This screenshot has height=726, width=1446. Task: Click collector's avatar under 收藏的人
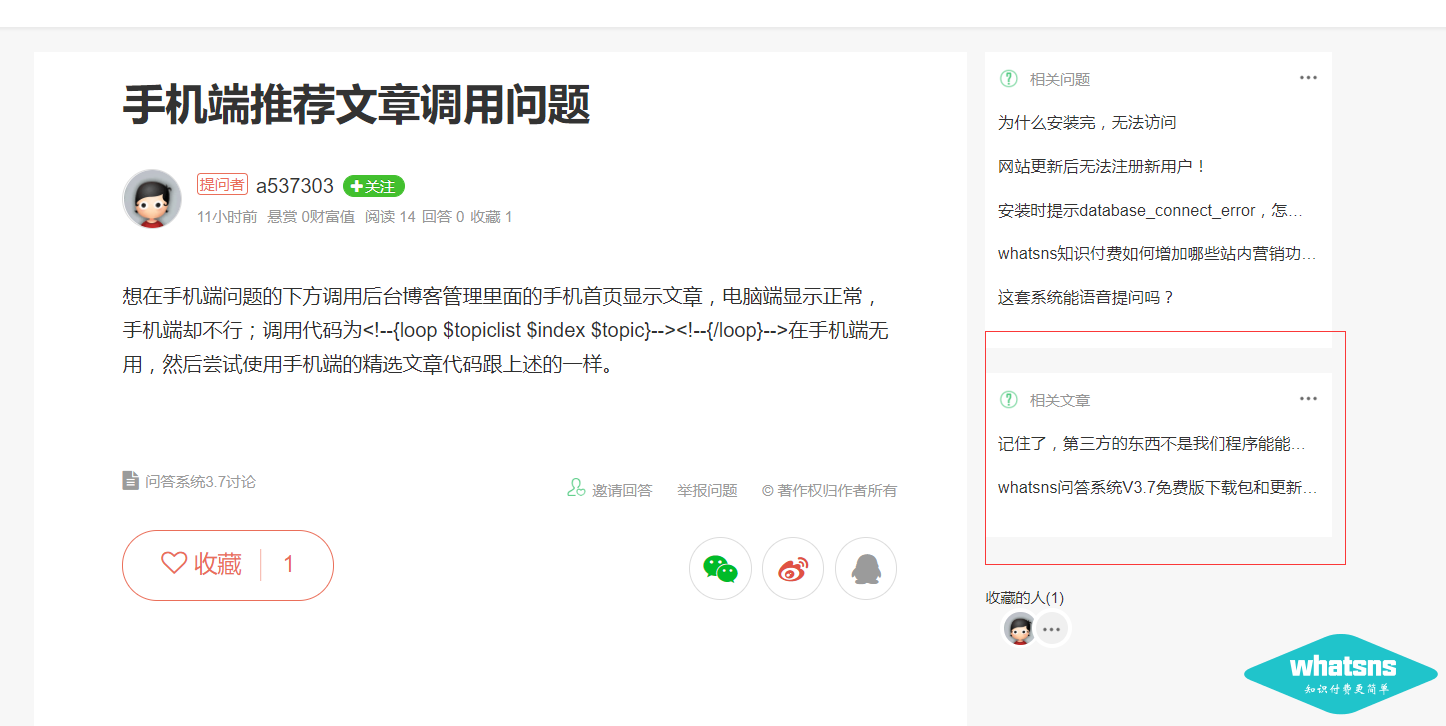click(x=1019, y=629)
